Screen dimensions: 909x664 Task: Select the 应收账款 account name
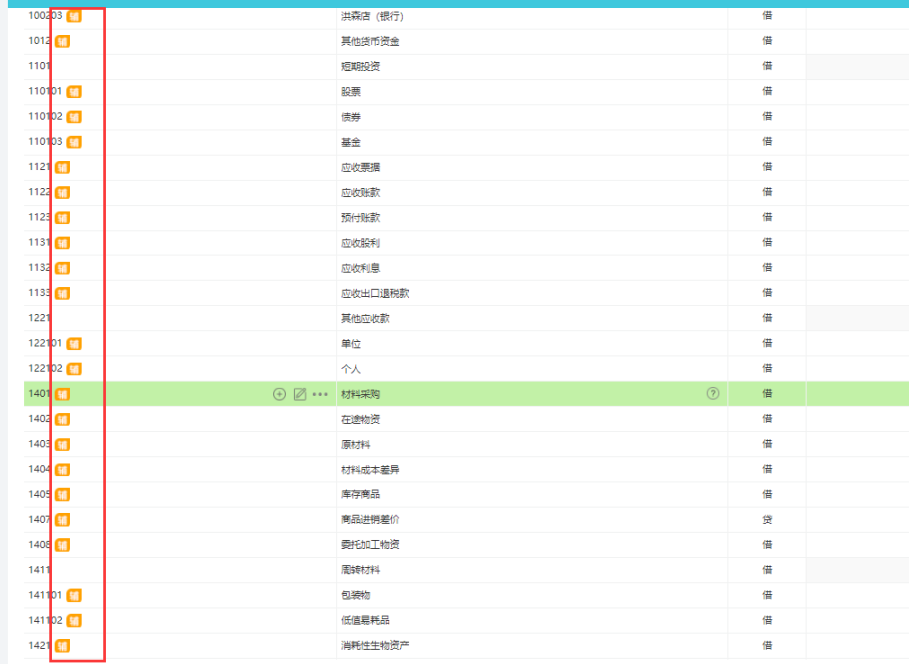tap(361, 193)
